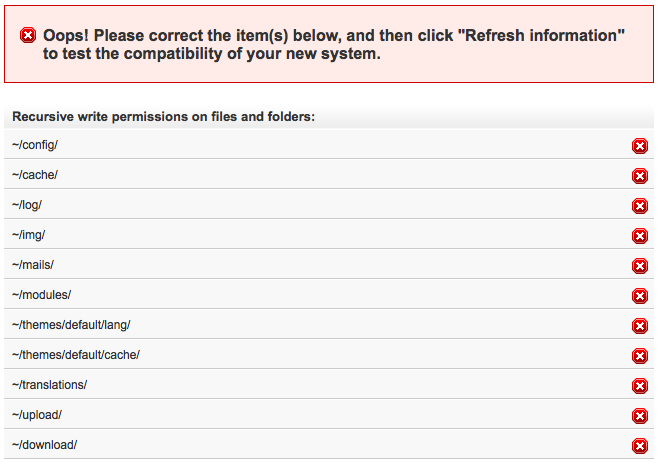Click the red X icon for ~/mails/
The width and height of the screenshot is (660, 467).
click(640, 266)
